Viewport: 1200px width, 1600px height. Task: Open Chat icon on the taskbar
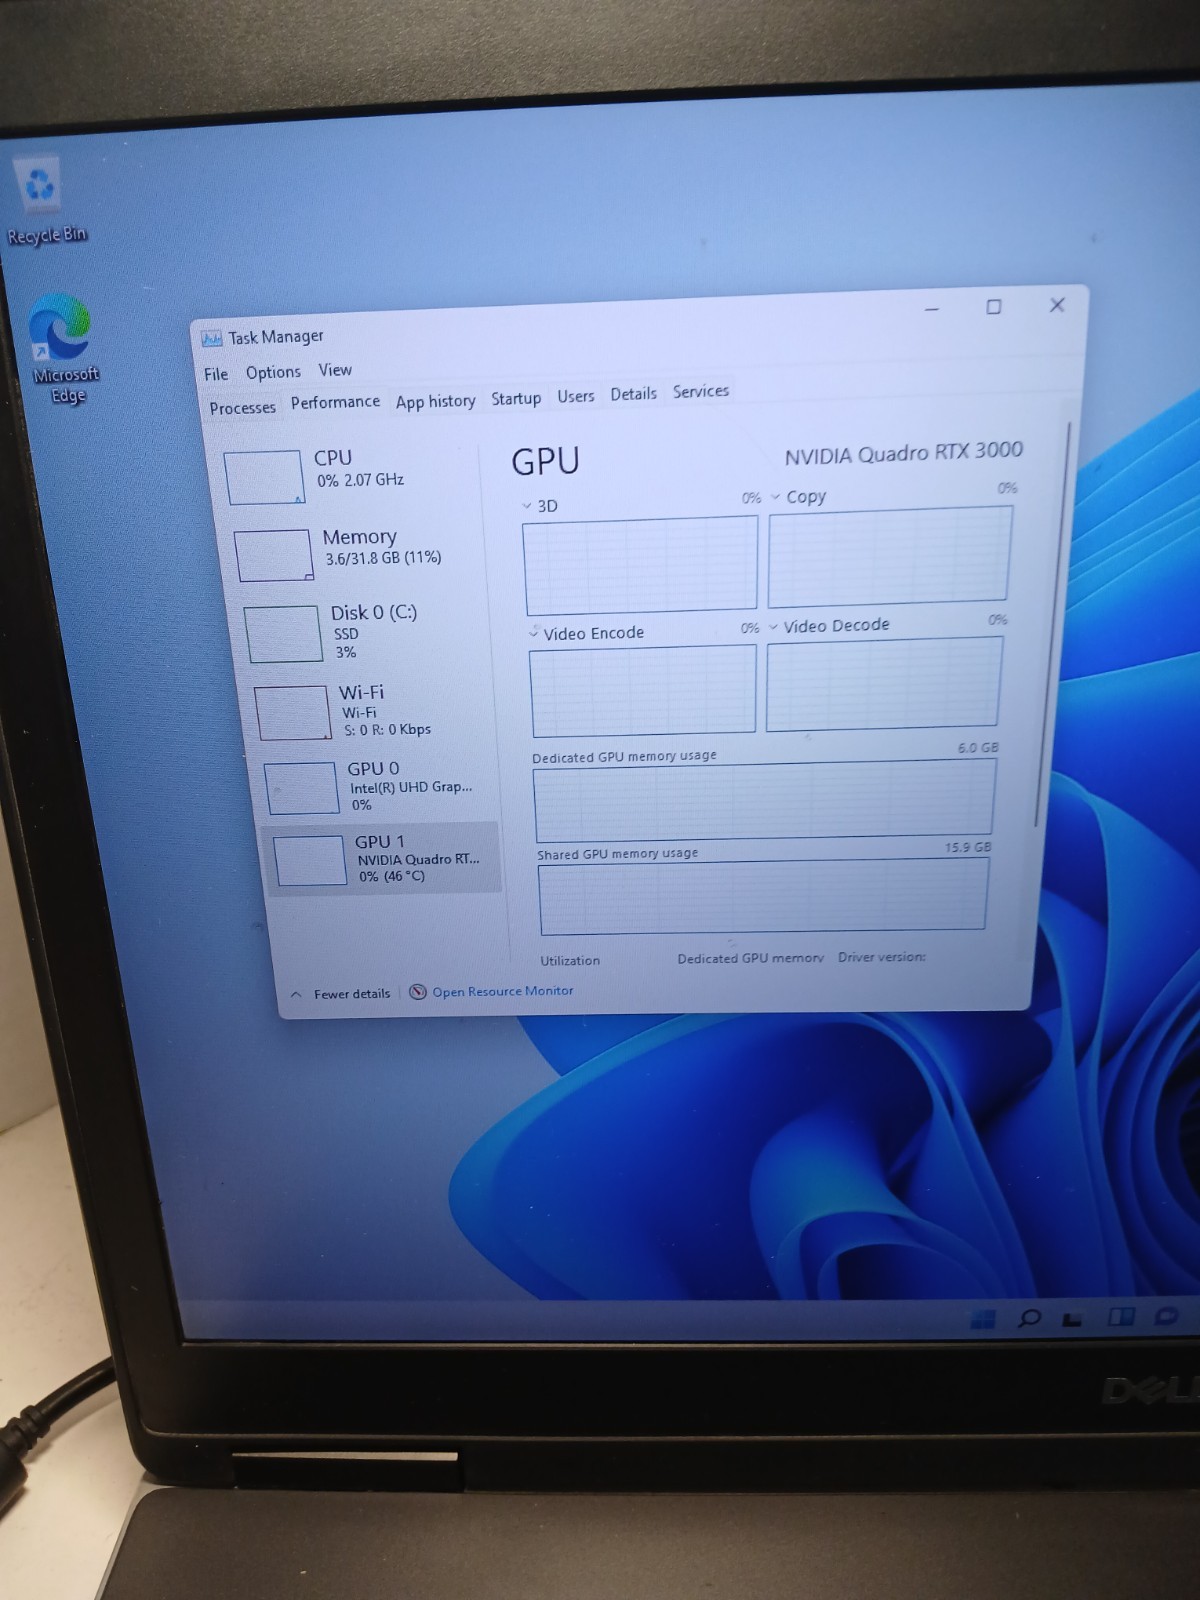(x=1166, y=1316)
